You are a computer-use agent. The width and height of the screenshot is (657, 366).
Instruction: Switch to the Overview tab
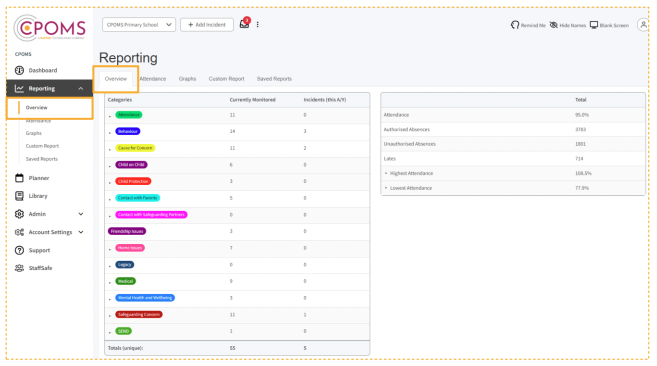point(116,79)
